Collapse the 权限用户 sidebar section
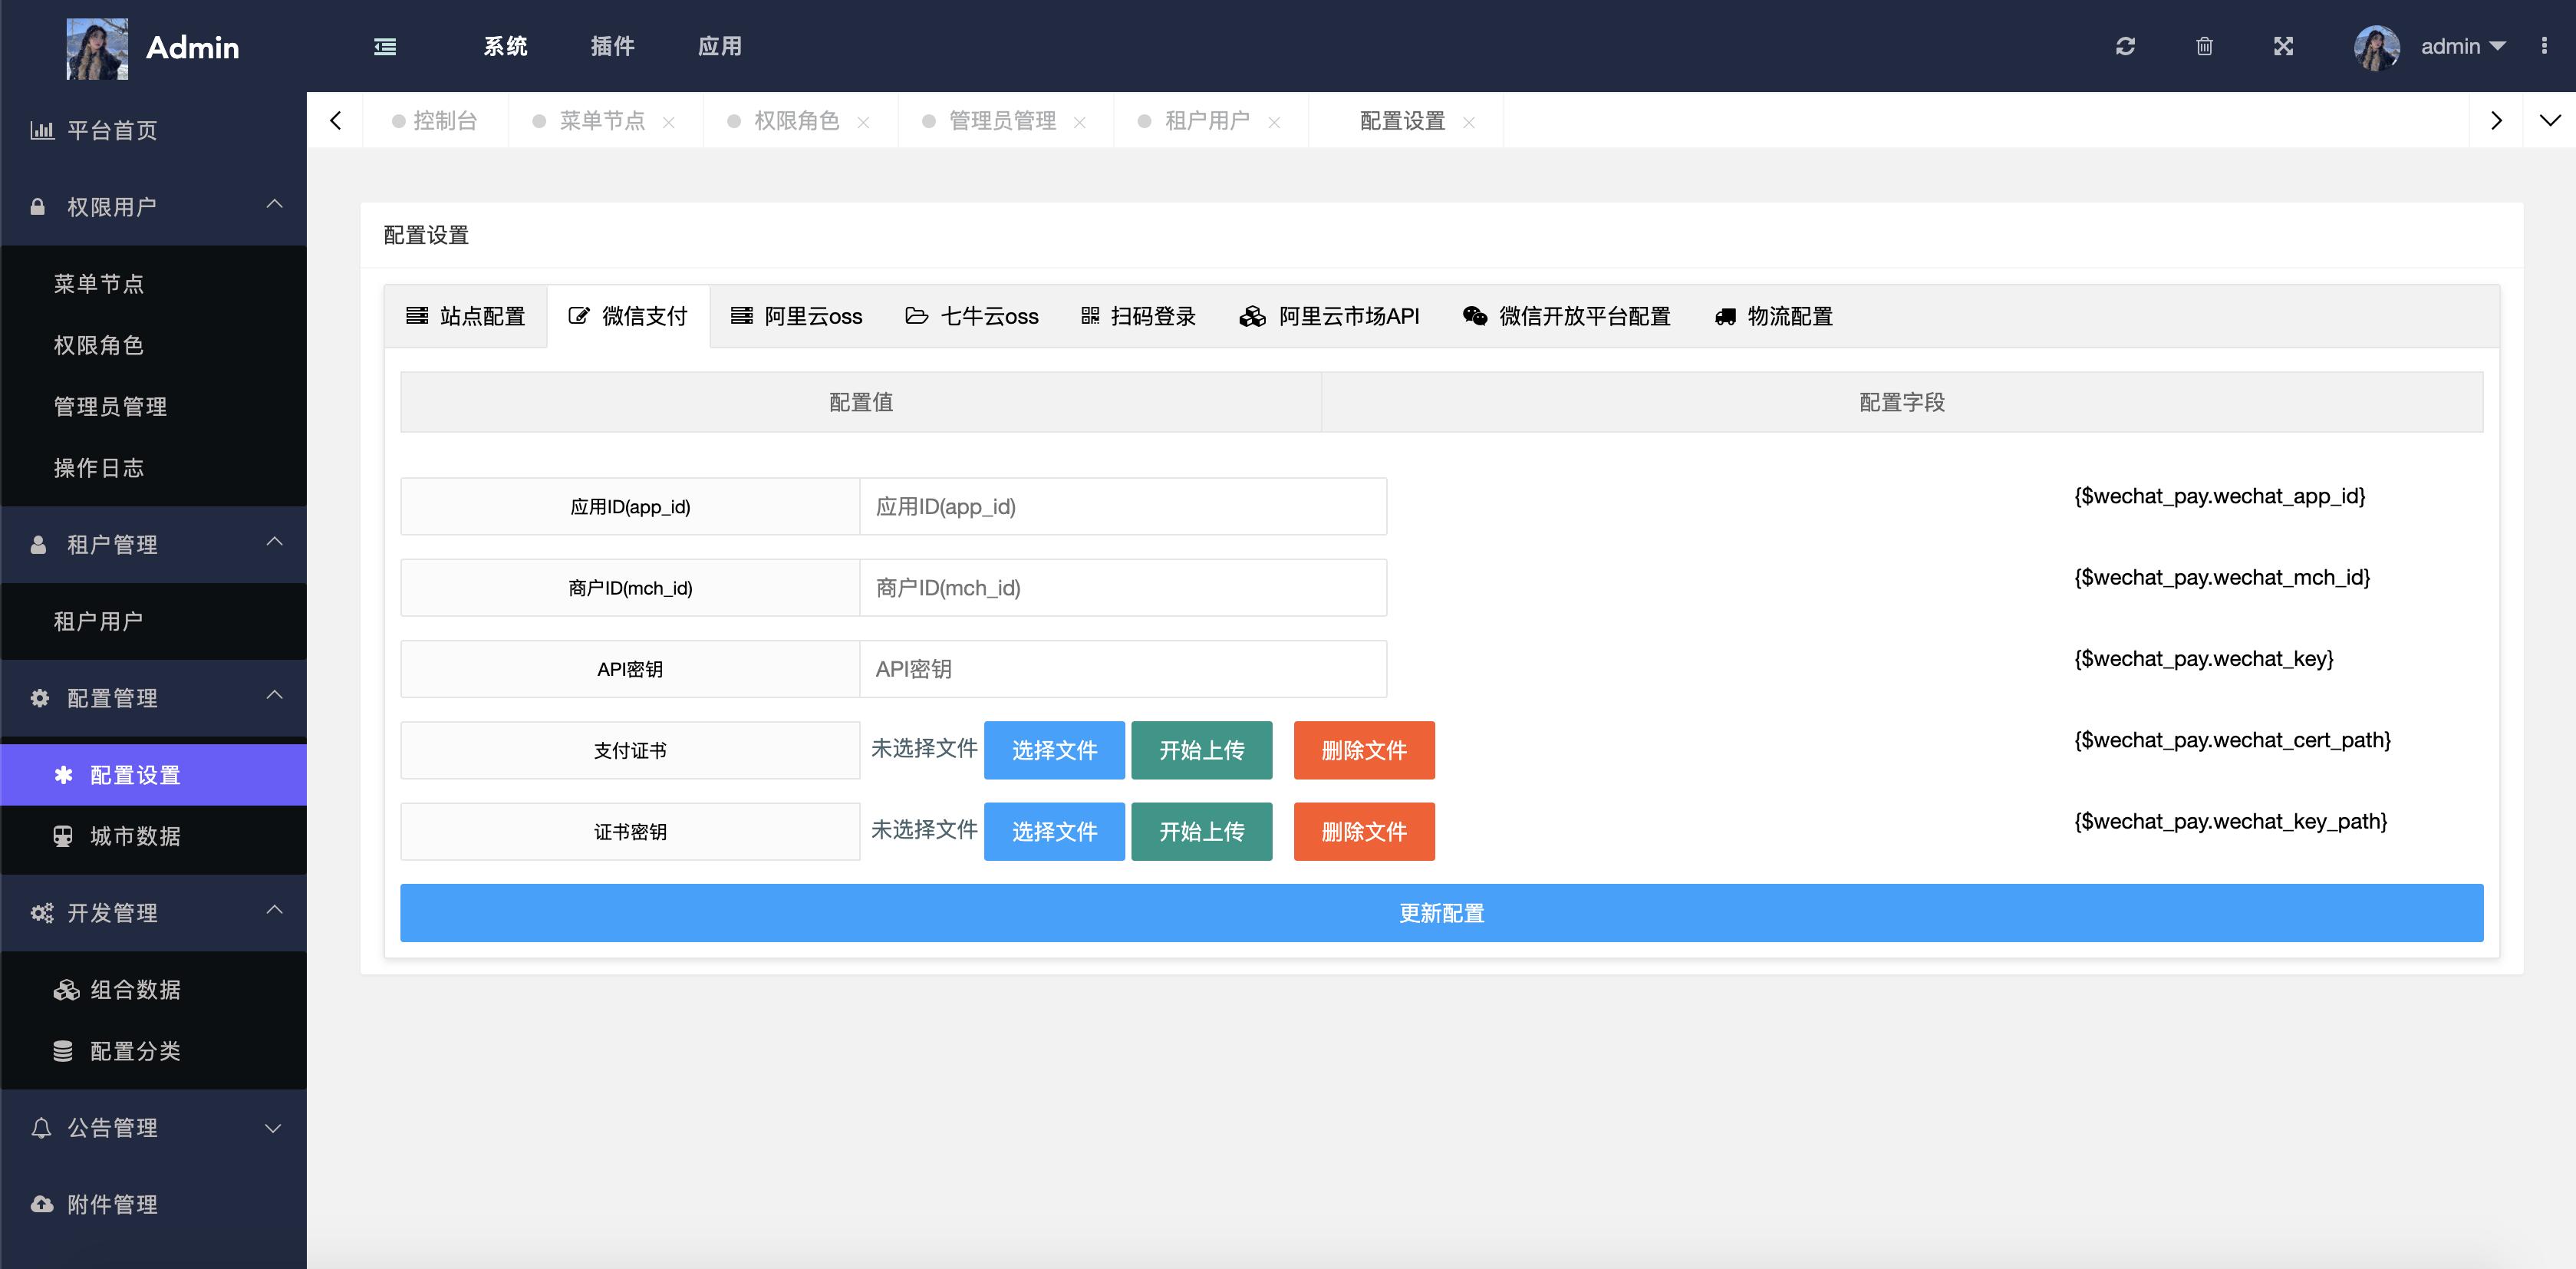 (274, 204)
